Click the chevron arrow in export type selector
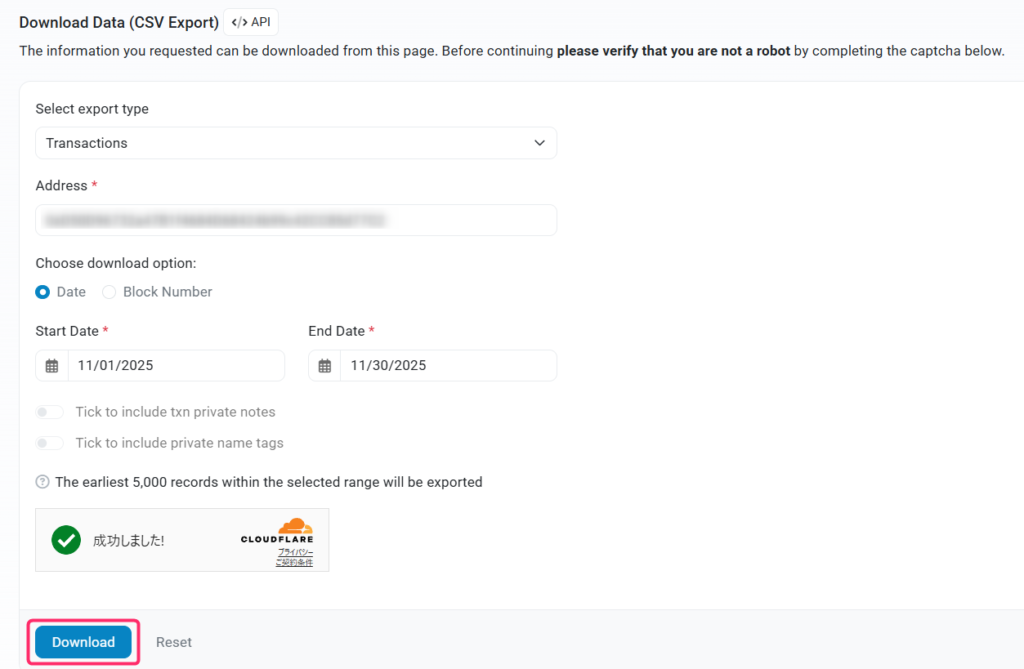 (x=540, y=143)
